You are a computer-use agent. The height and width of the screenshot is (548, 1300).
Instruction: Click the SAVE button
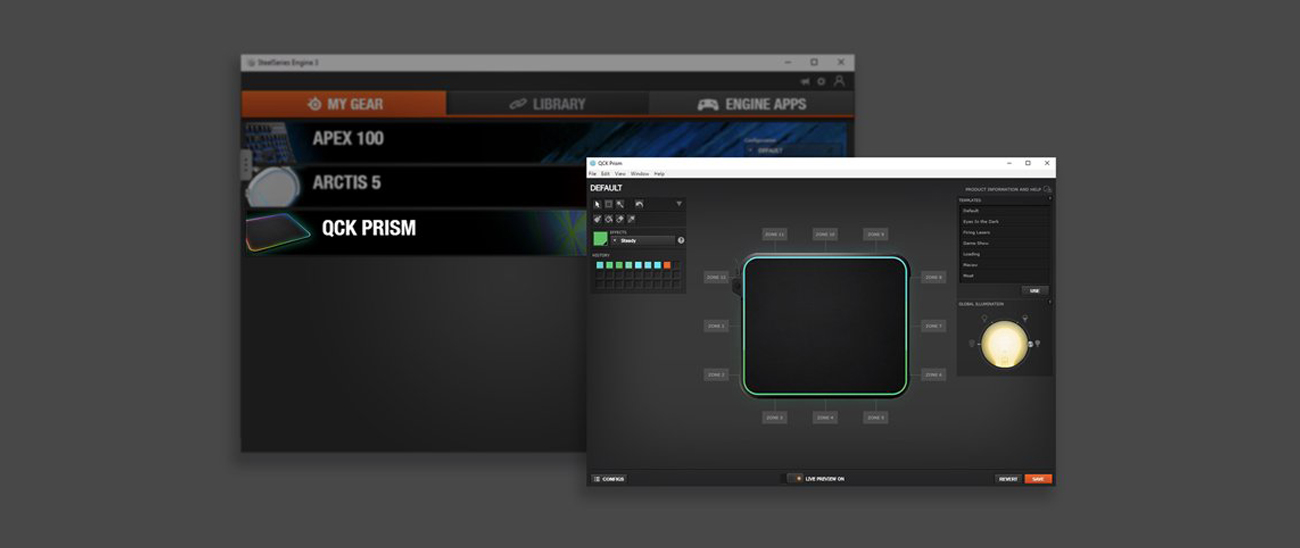pyautogui.click(x=1038, y=479)
